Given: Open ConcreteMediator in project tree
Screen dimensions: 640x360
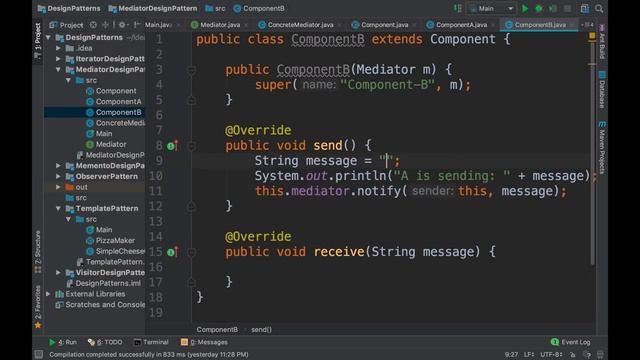Looking at the screenshot, I should click(115, 123).
